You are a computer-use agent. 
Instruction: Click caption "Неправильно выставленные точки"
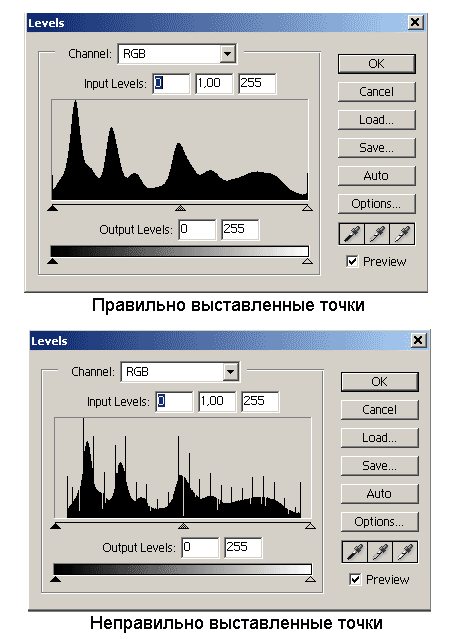click(x=236, y=623)
